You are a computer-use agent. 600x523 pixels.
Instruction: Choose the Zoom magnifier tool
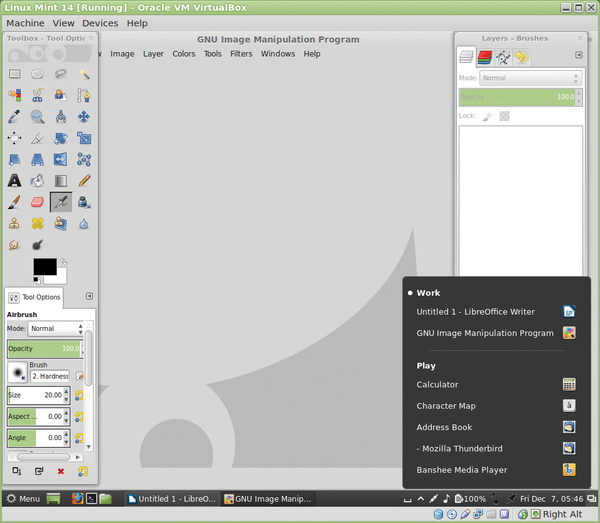click(x=38, y=117)
